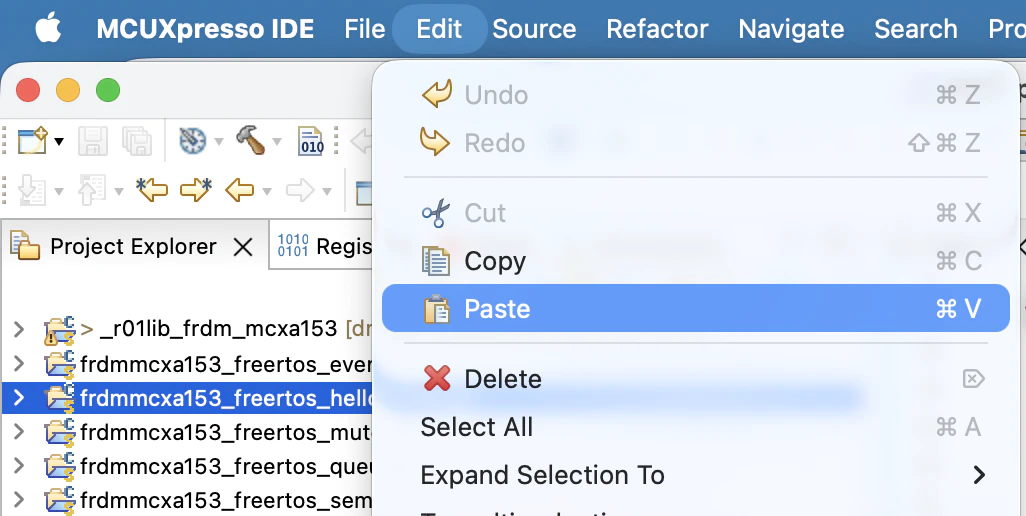Click the frdmmcxa153_freertos_hello project folder icon
Viewport: 1026px width, 516px height.
point(60,397)
